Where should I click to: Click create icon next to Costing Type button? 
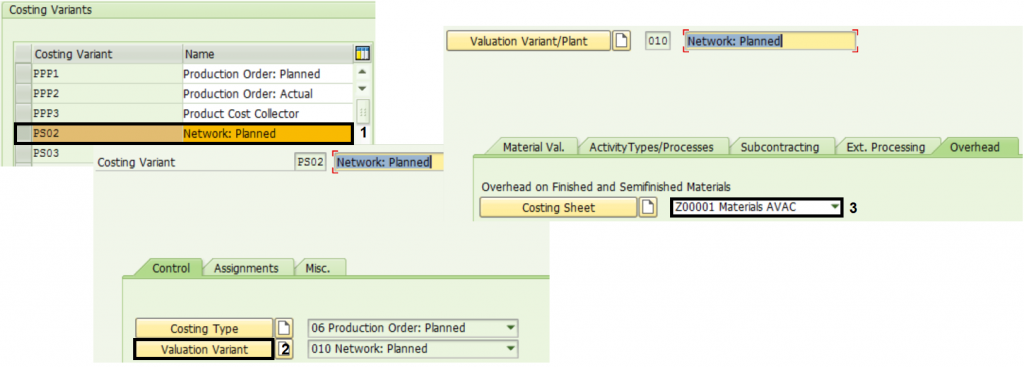pos(282,328)
